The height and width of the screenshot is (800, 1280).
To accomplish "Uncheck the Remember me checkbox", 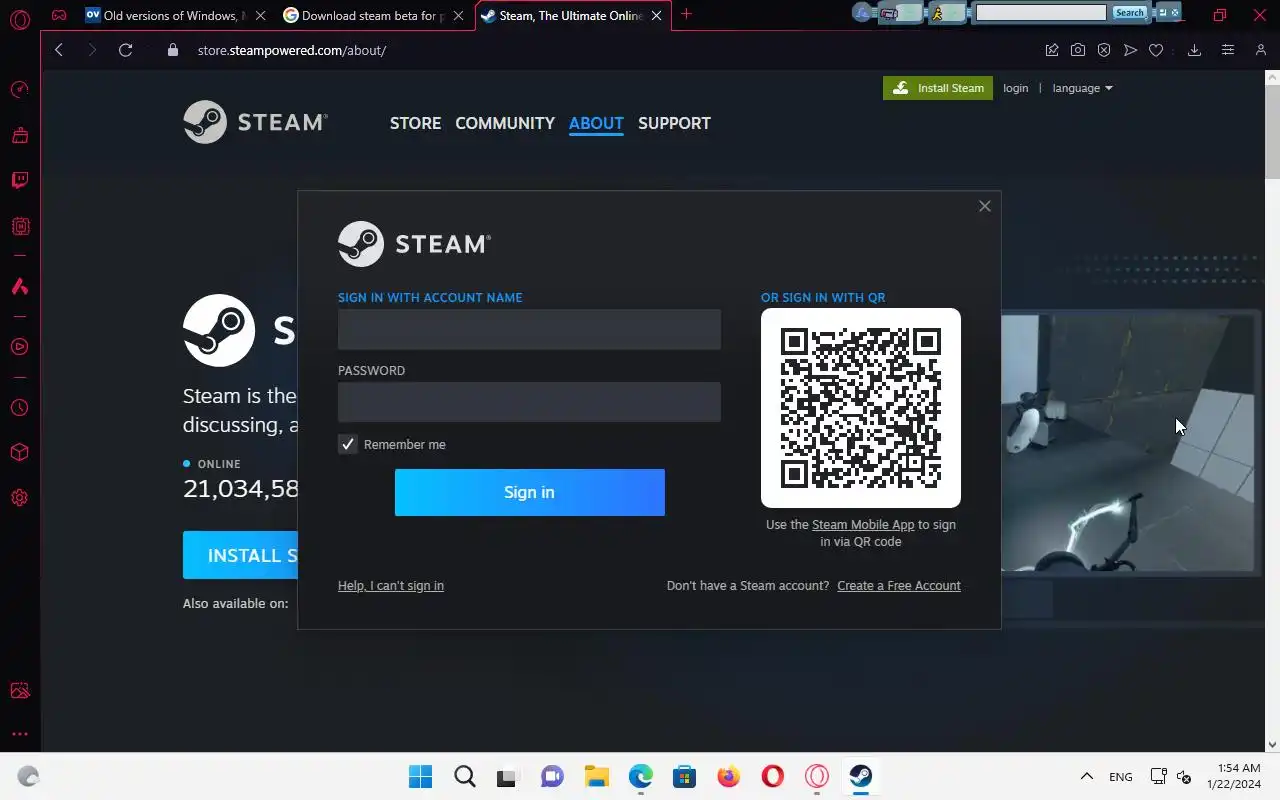I will 348,444.
